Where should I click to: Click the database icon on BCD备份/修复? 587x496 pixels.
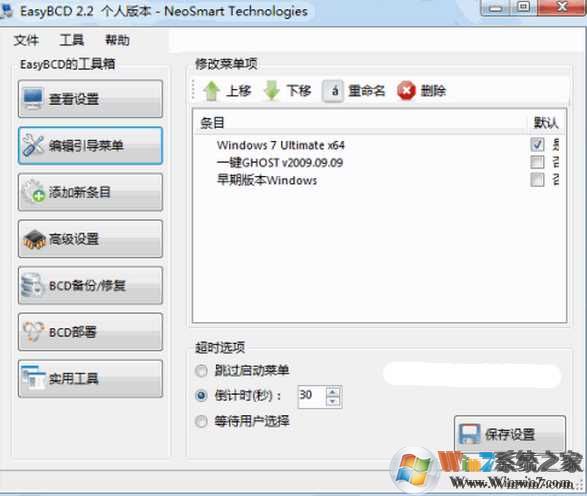click(33, 285)
